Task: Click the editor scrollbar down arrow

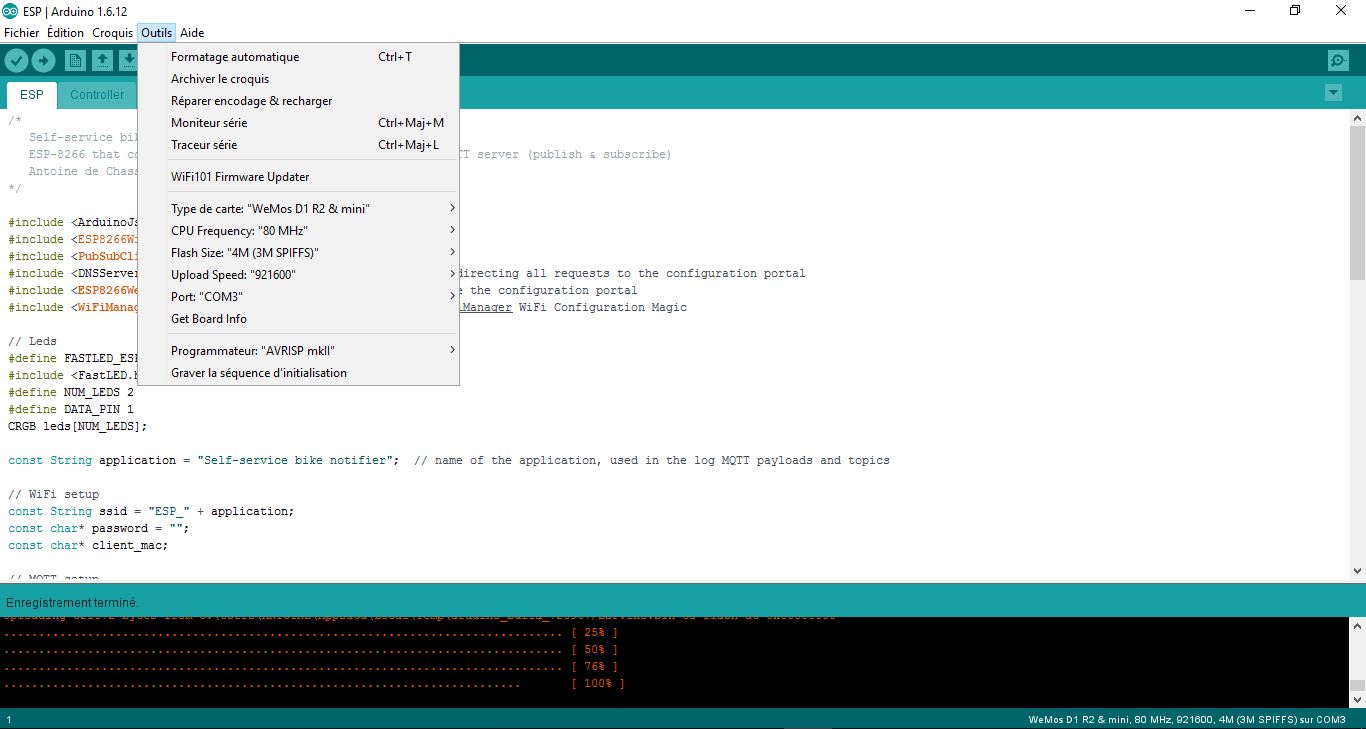Action: [1357, 571]
